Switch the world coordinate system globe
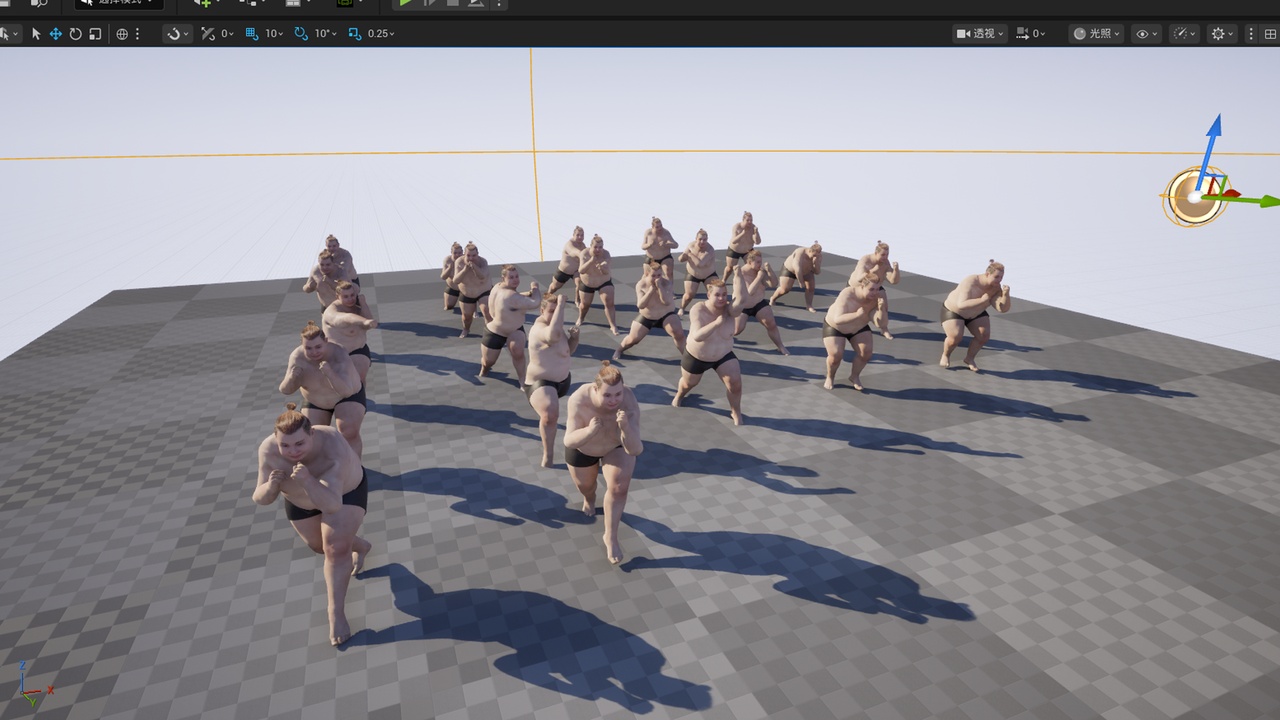The image size is (1280, 720). [x=122, y=34]
